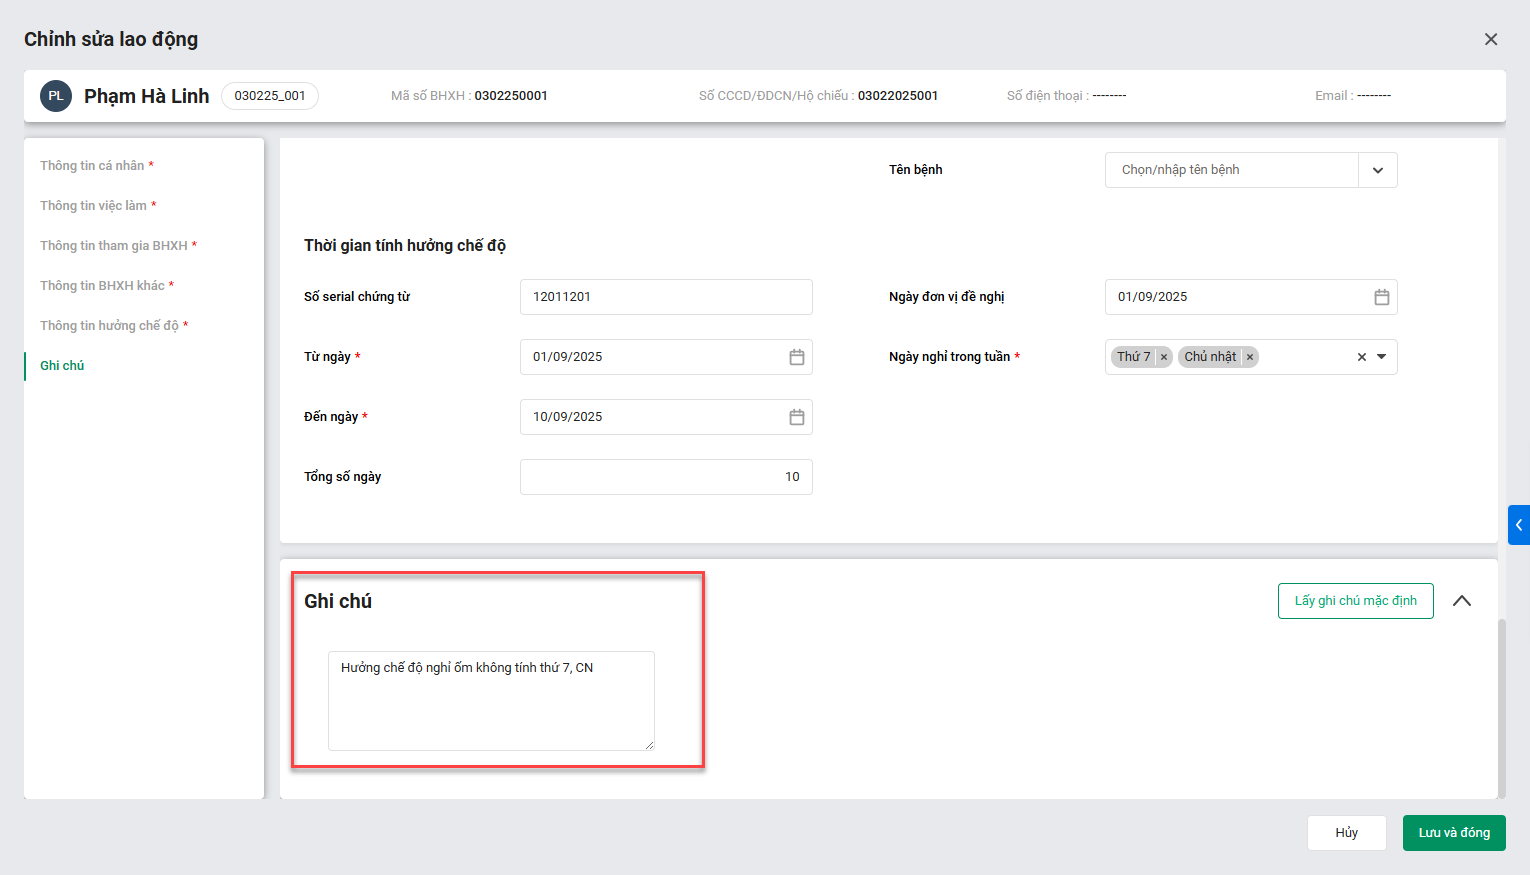The image size is (1530, 875).
Task: Click the vertical scrollbar on form
Action: coord(1501,700)
